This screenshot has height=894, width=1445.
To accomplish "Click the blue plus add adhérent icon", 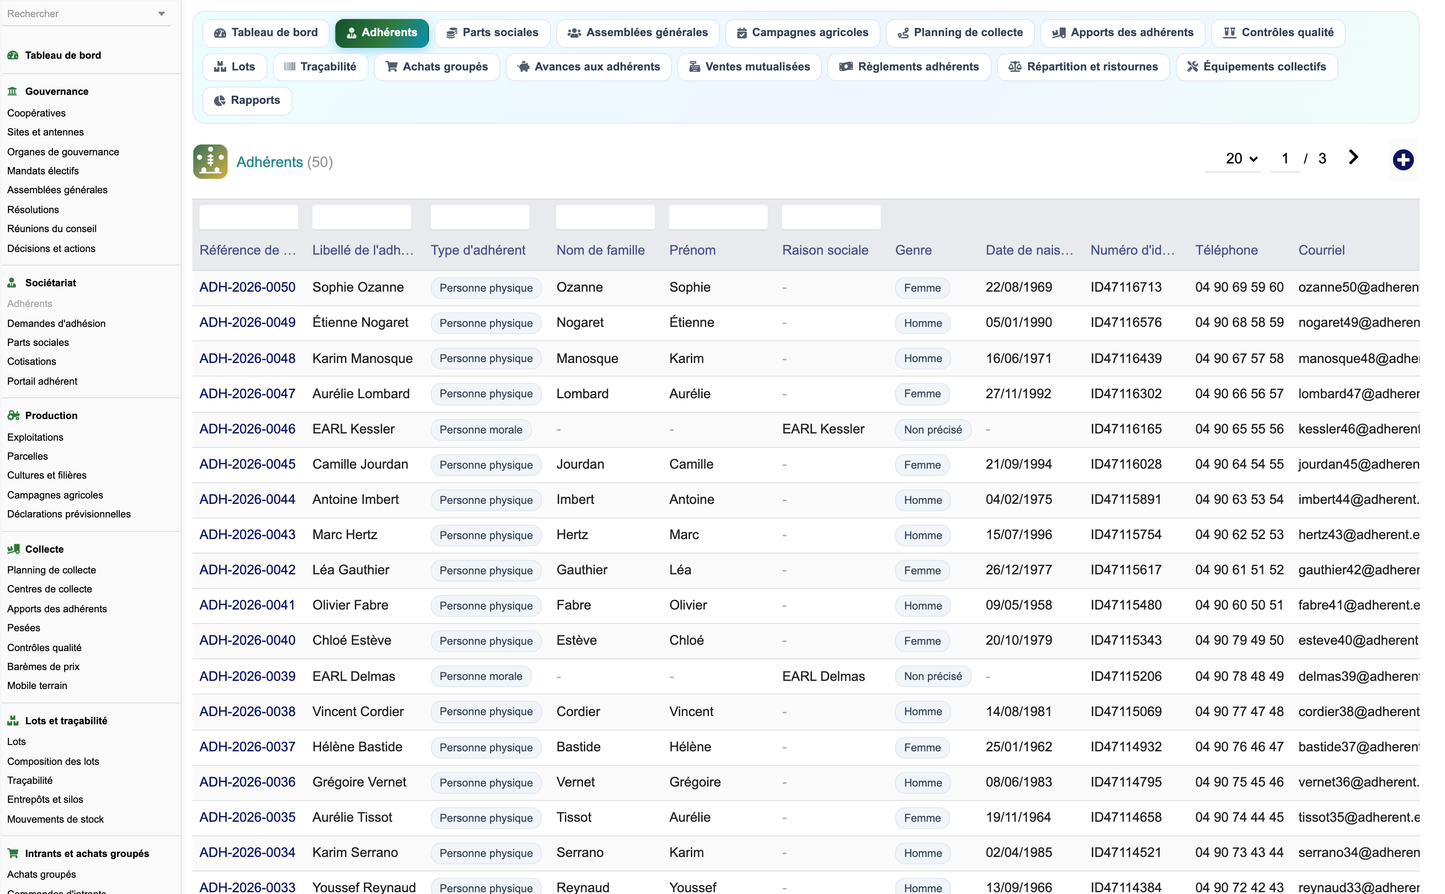I will tap(1403, 160).
